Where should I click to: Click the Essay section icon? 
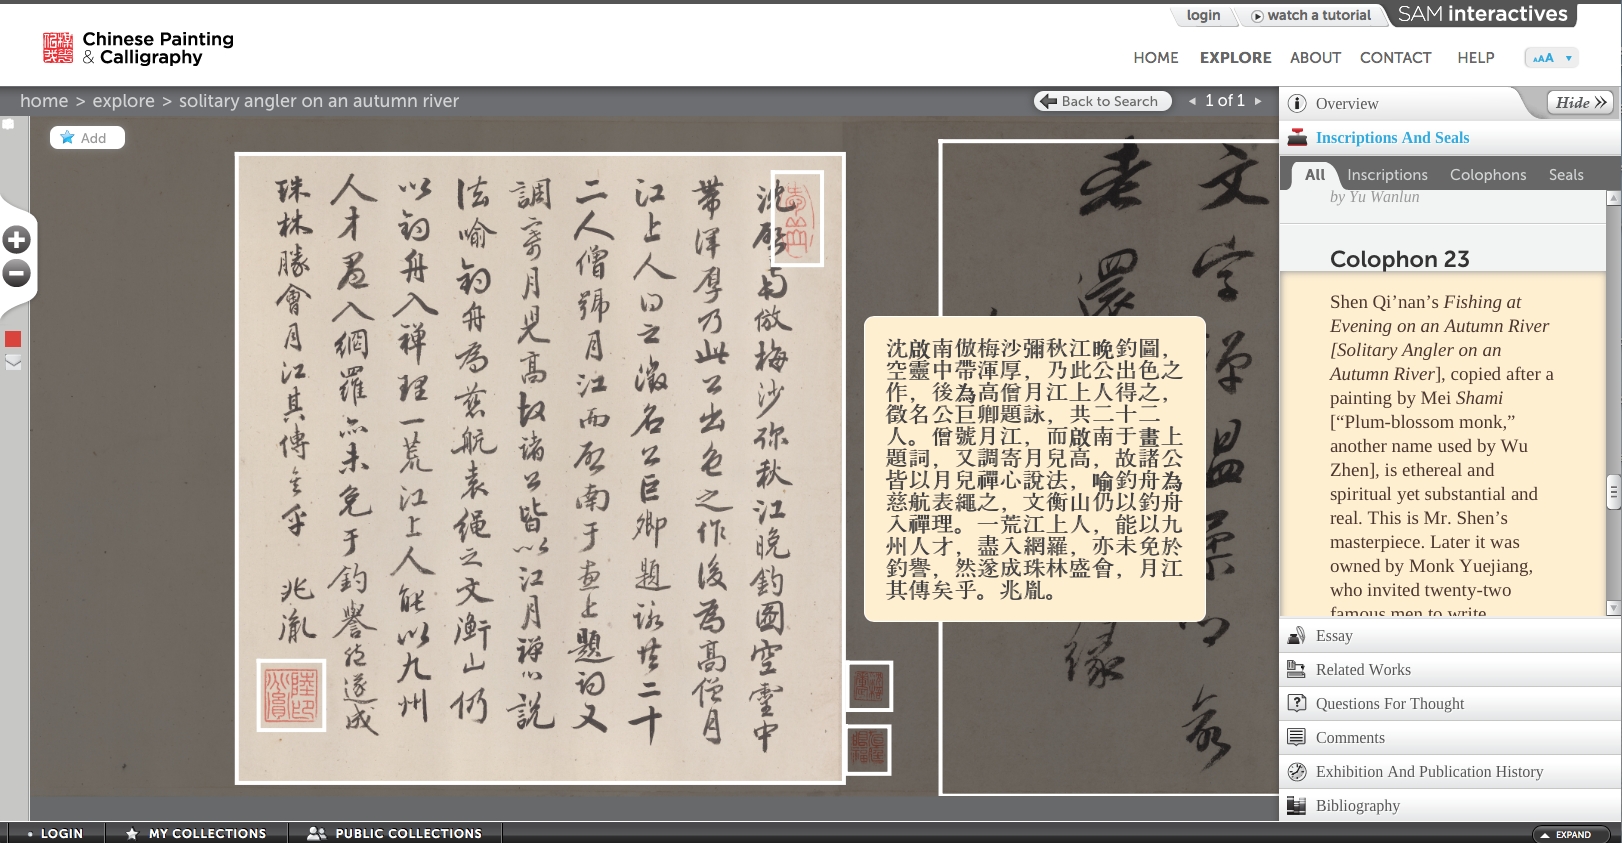click(x=1297, y=636)
